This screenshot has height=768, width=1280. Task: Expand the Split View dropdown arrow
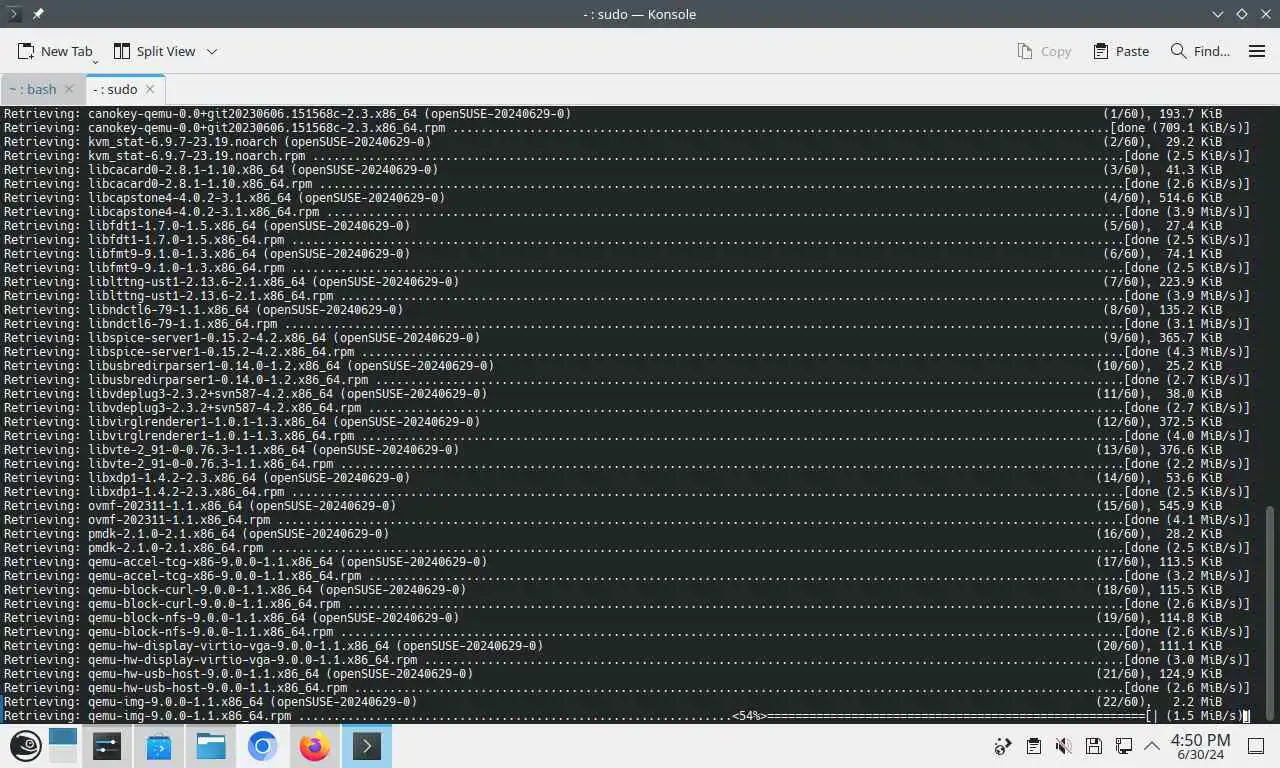[212, 51]
